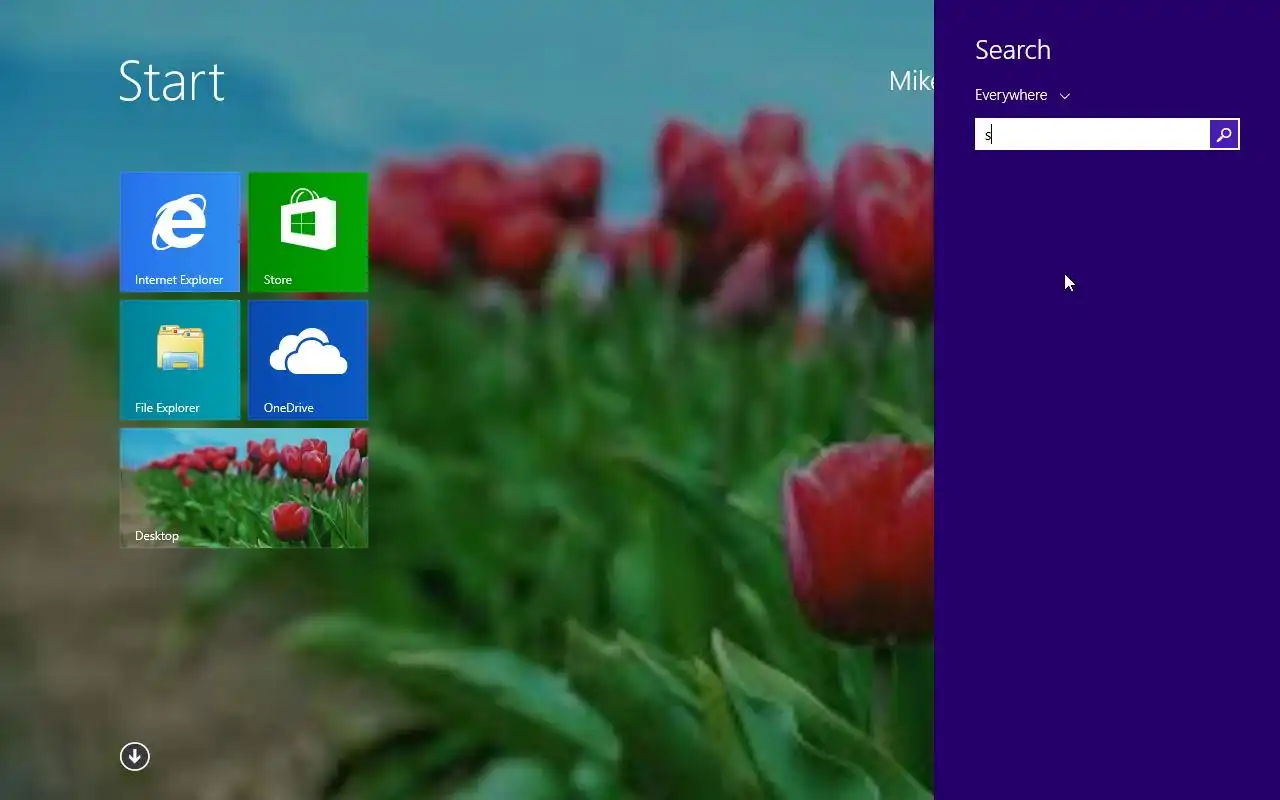This screenshot has height=800, width=1280.
Task: Show all apps with down arrow
Action: [x=135, y=757]
